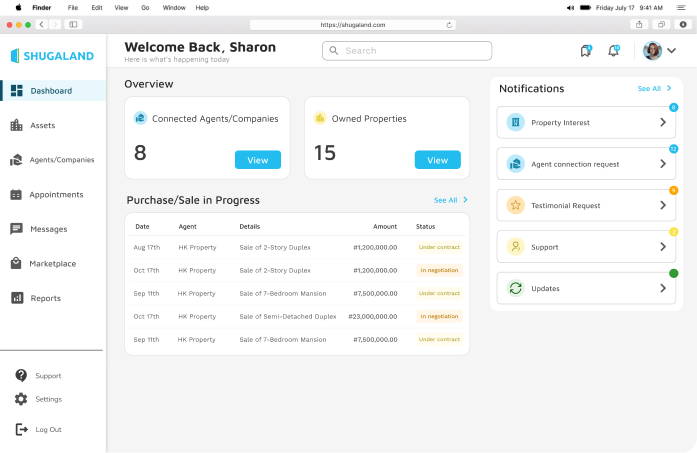The image size is (697, 453).
Task: Click View button for Owned Properties
Action: pos(437,160)
